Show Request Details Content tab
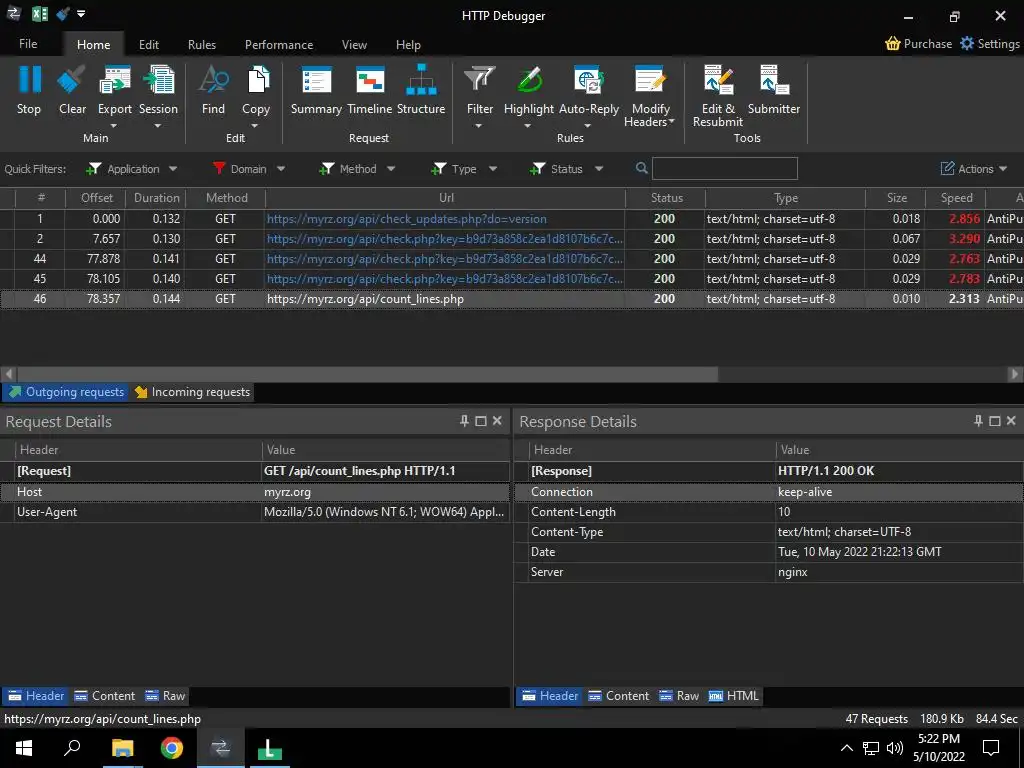Image resolution: width=1024 pixels, height=768 pixels. click(x=104, y=696)
